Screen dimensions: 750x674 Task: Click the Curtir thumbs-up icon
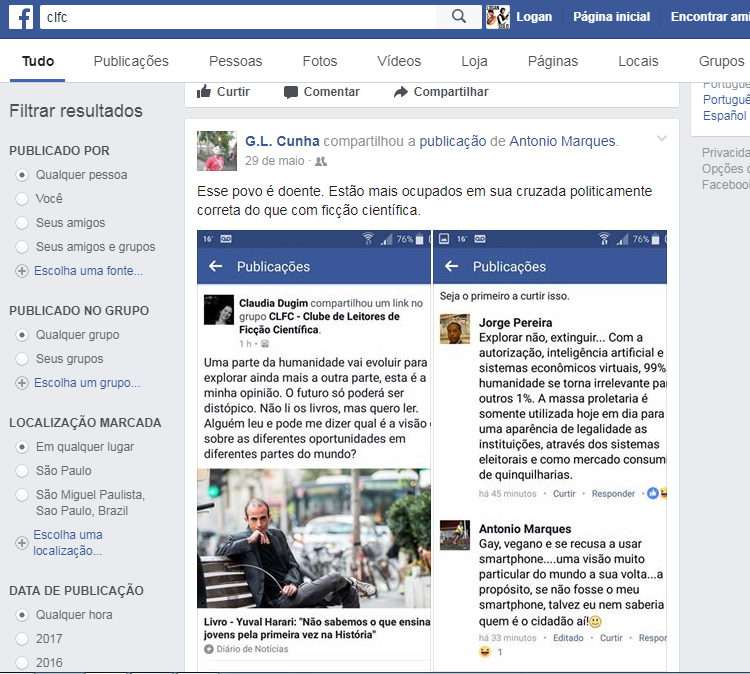tap(204, 91)
